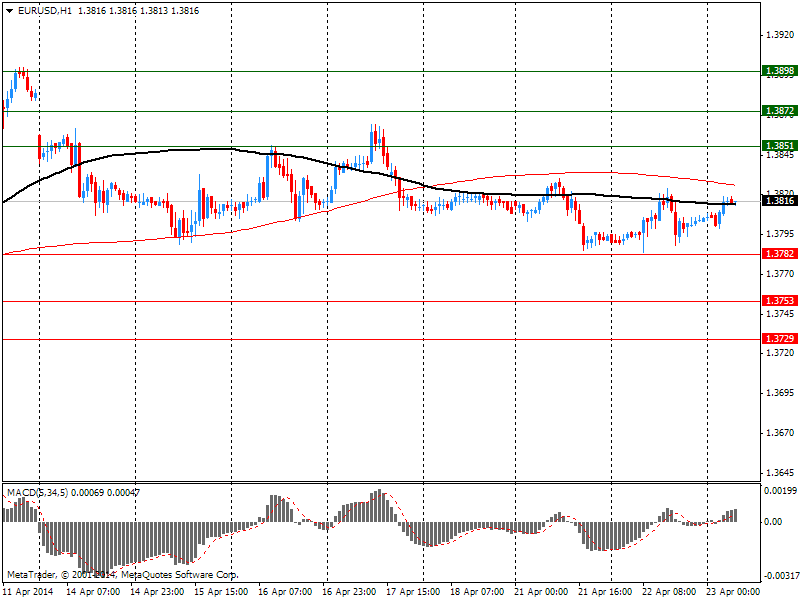This screenshot has width=800, height=600.
Task: Click the EURUSD,H1 chart symbol title
Action: pos(44,9)
